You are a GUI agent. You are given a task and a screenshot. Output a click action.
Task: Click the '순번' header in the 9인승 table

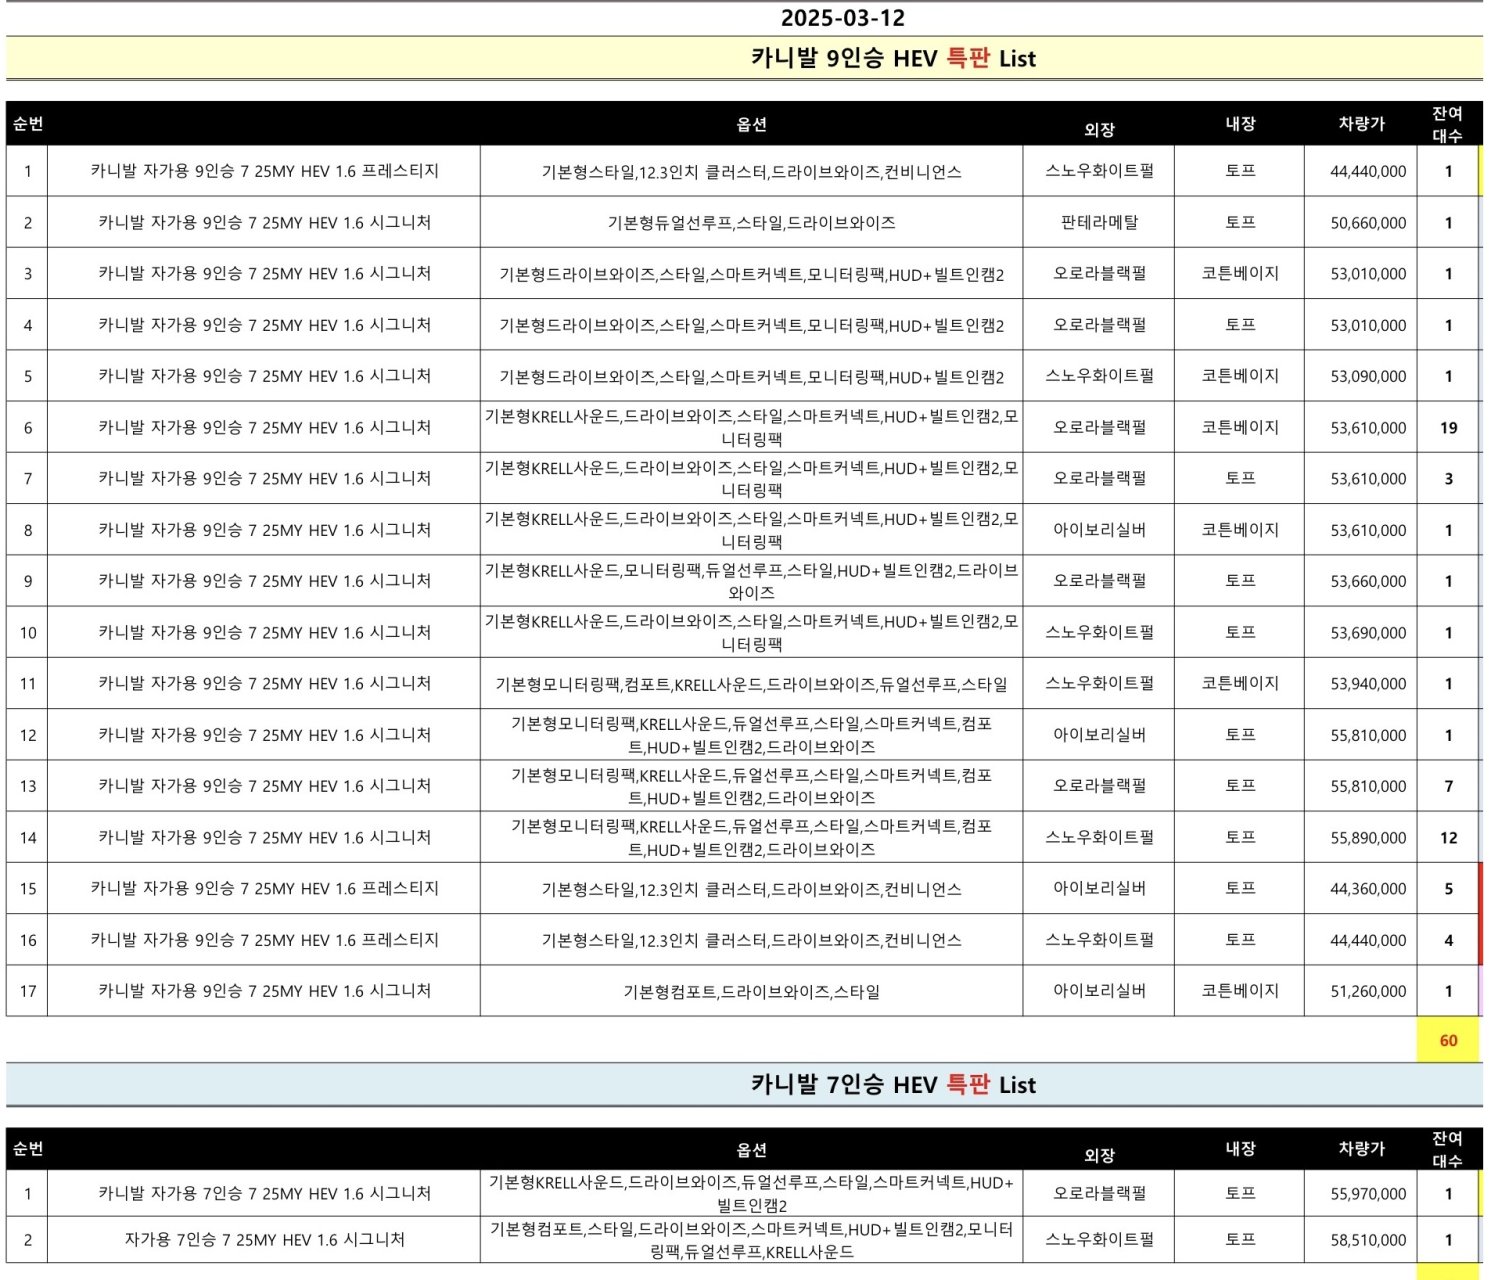28,124
